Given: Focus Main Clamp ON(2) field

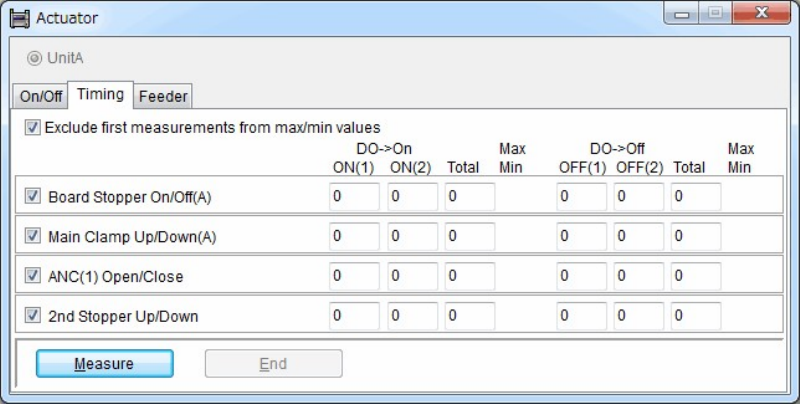Looking at the screenshot, I should click(x=412, y=237).
